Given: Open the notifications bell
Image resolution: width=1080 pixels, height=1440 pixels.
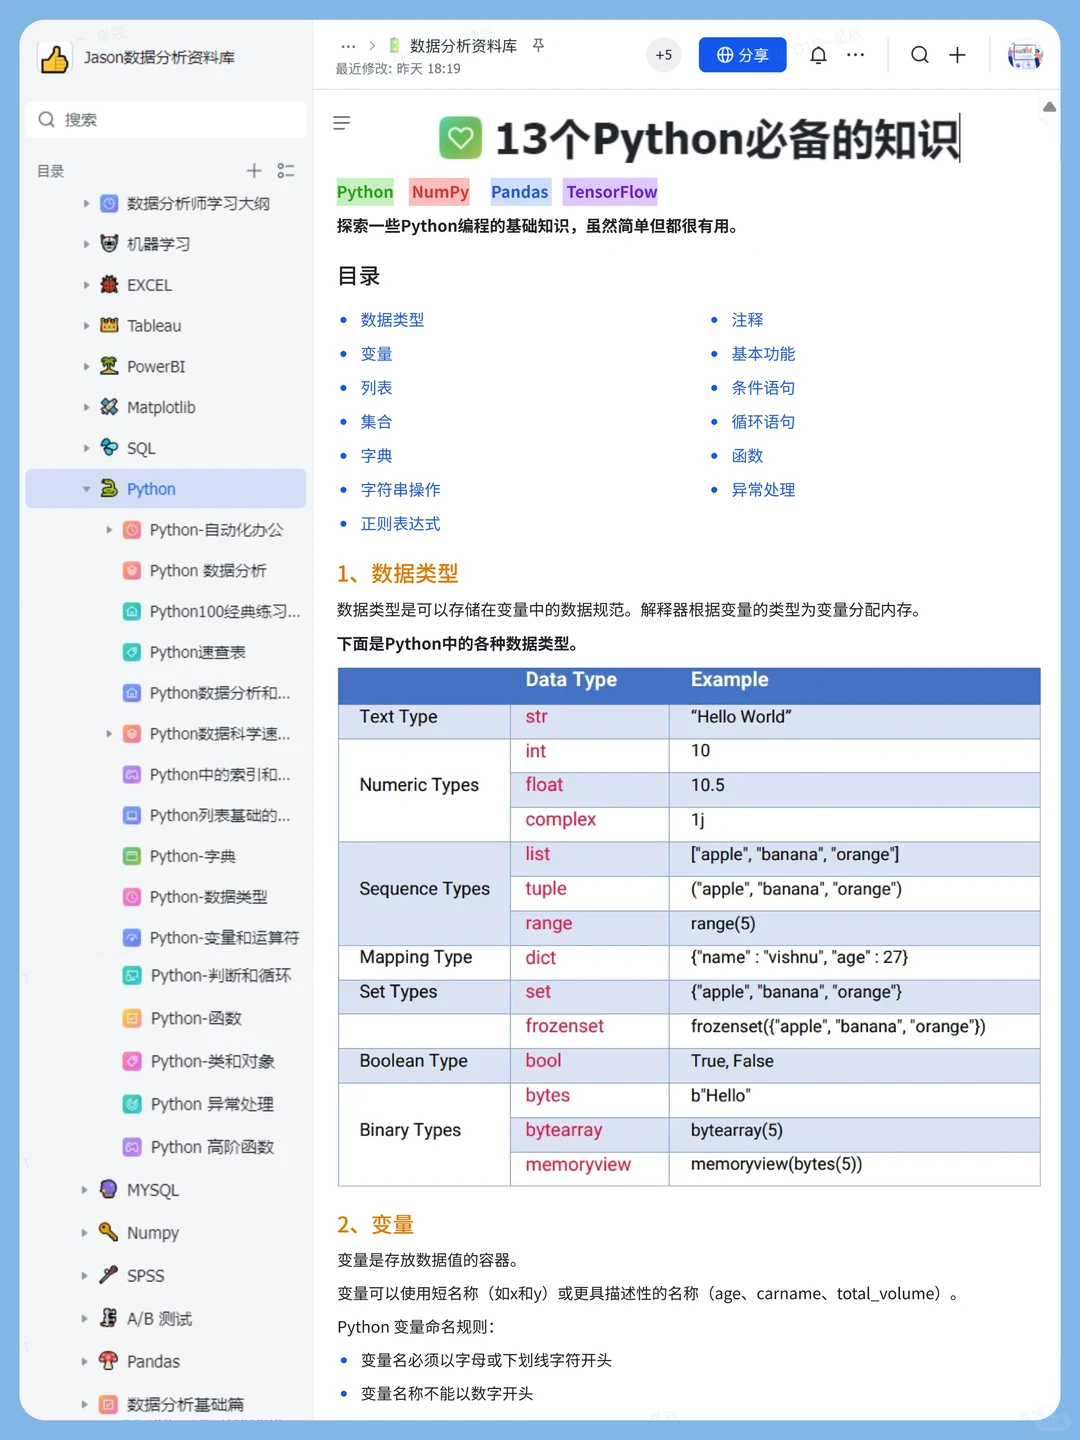Looking at the screenshot, I should pyautogui.click(x=818, y=55).
